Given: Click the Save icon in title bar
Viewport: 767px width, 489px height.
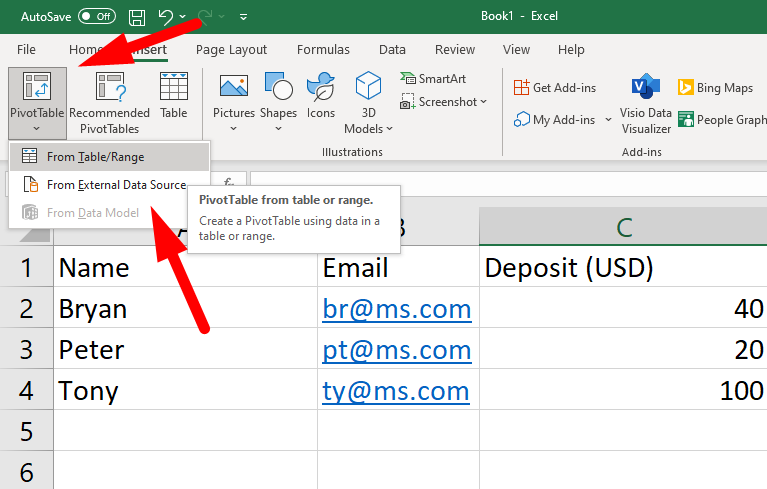Looking at the screenshot, I should [137, 17].
